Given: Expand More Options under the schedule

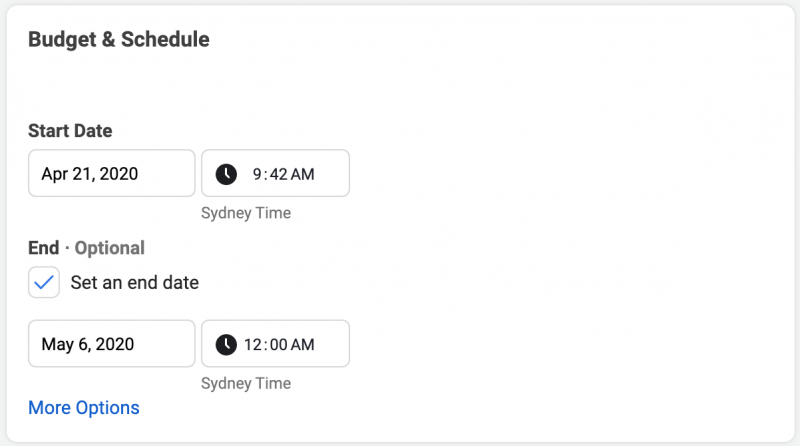Looking at the screenshot, I should tap(84, 408).
